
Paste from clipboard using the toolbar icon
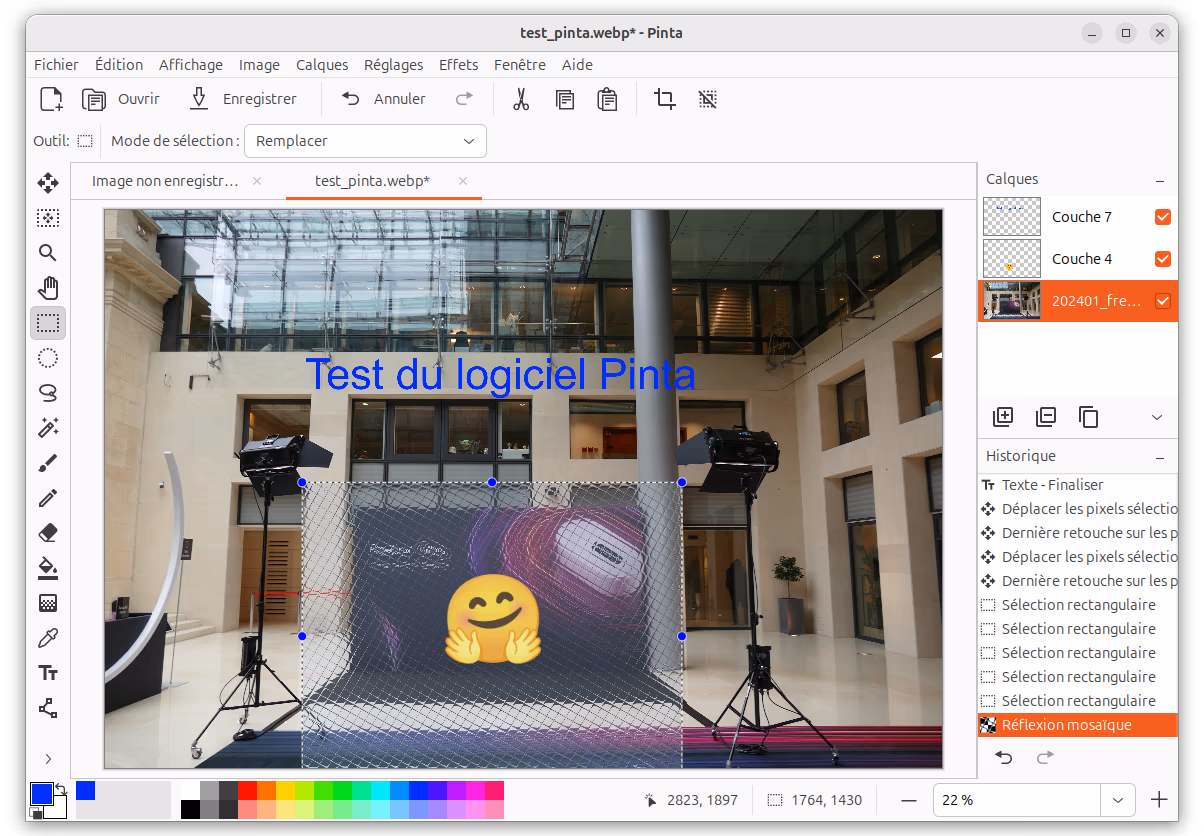(x=607, y=99)
